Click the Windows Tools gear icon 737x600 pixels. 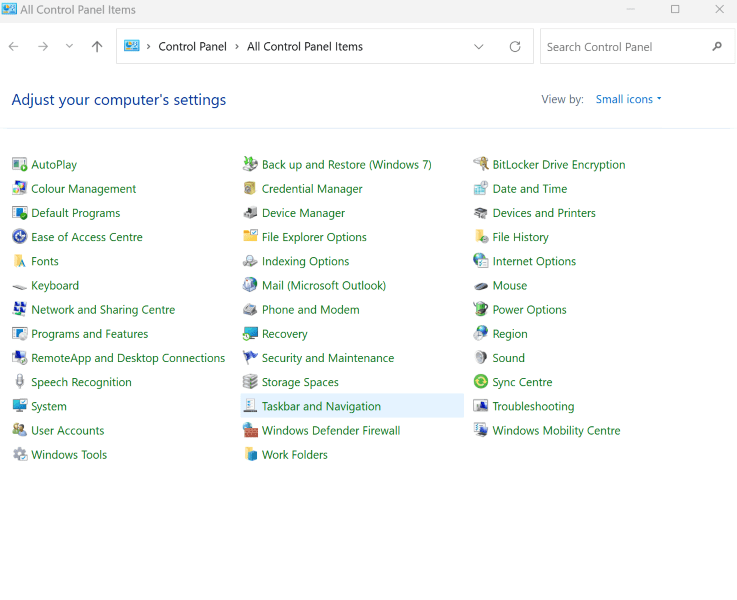(19, 455)
